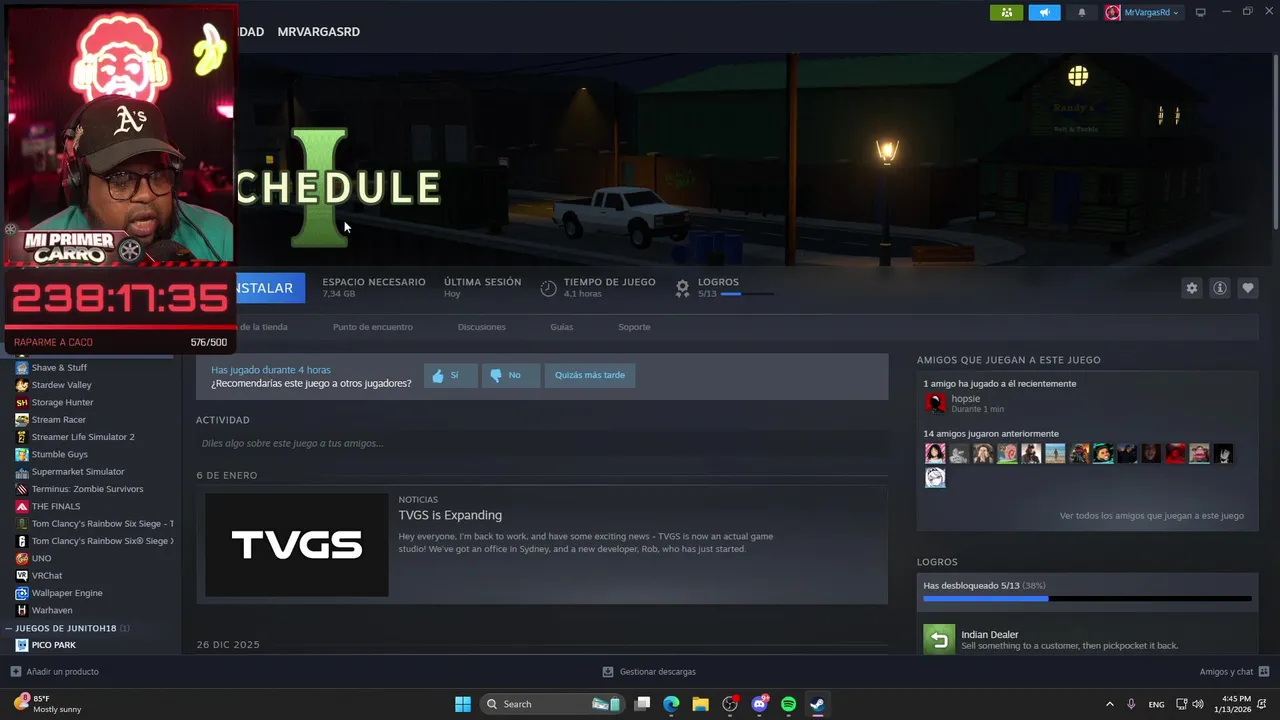
Task: Select Stardew Valley in library
Action: (61, 385)
